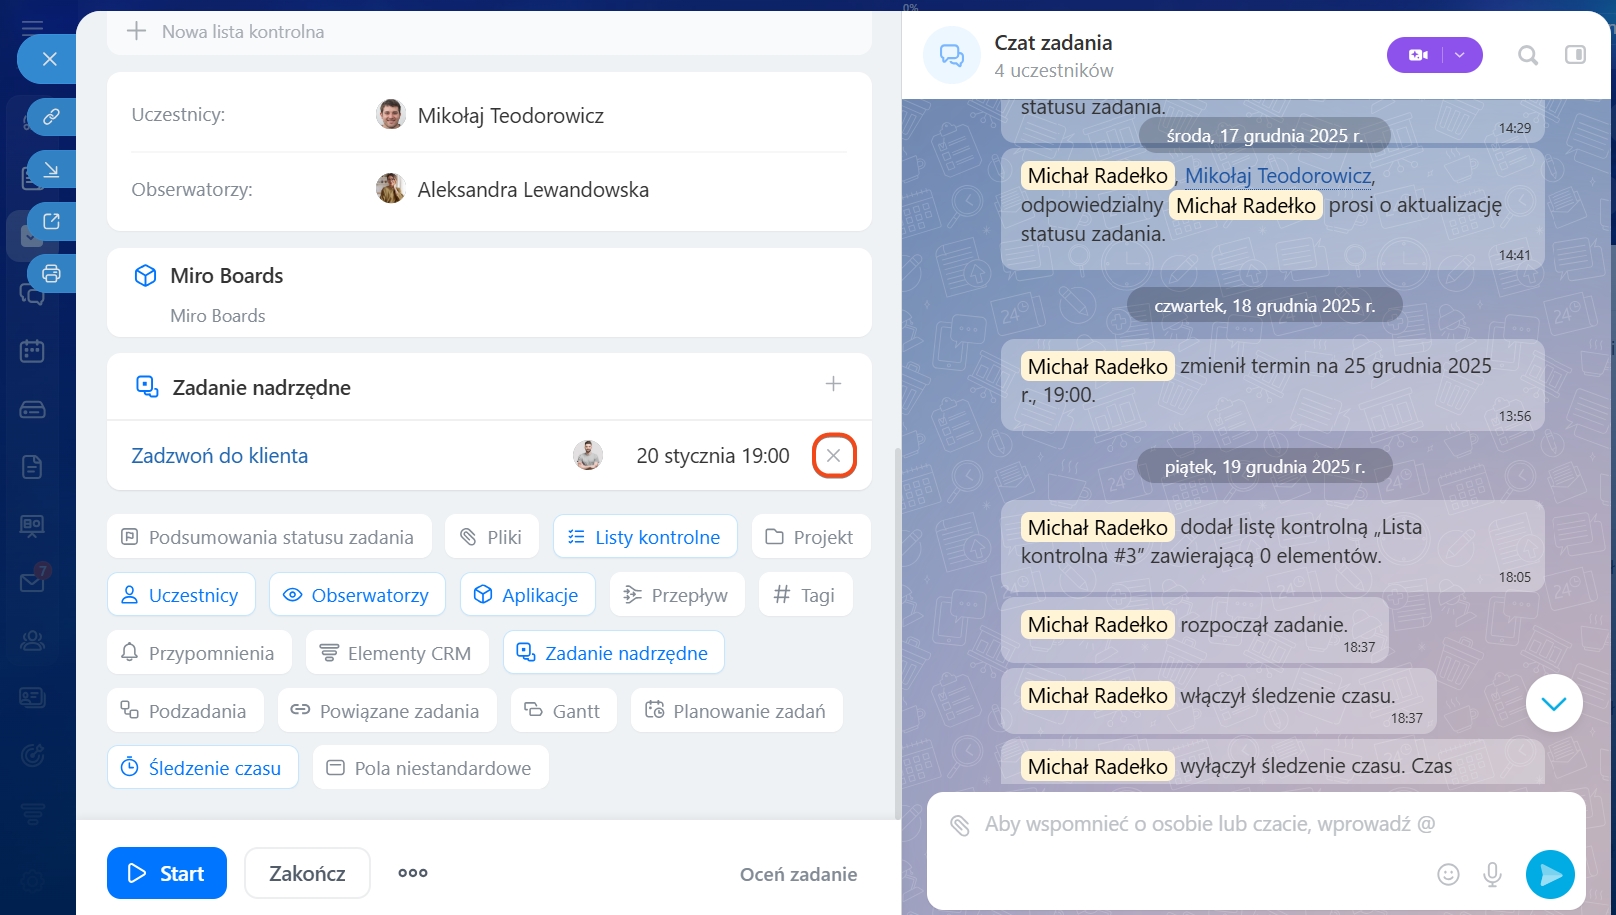Open the Zadzwoń do klienta parent task

(x=220, y=456)
